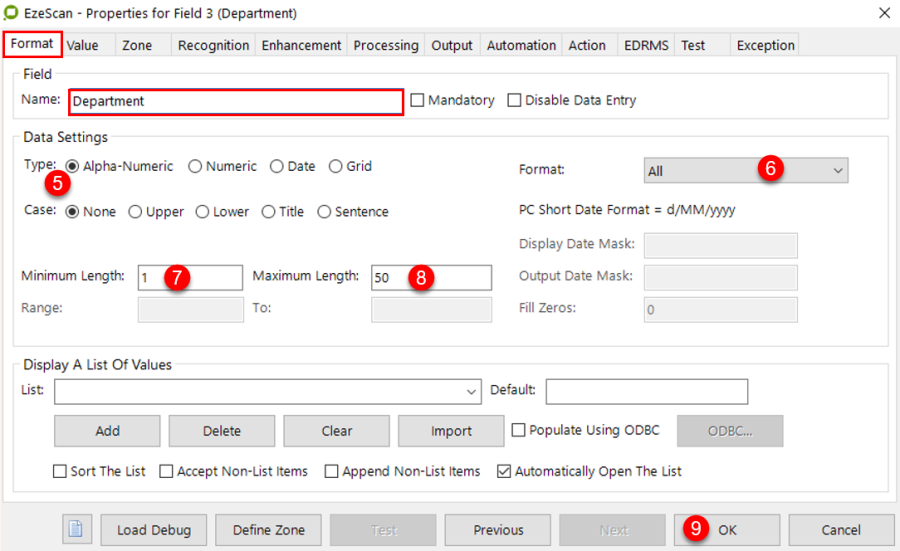Enable the Sort The List checkbox
The width and height of the screenshot is (900, 551).
coord(60,471)
